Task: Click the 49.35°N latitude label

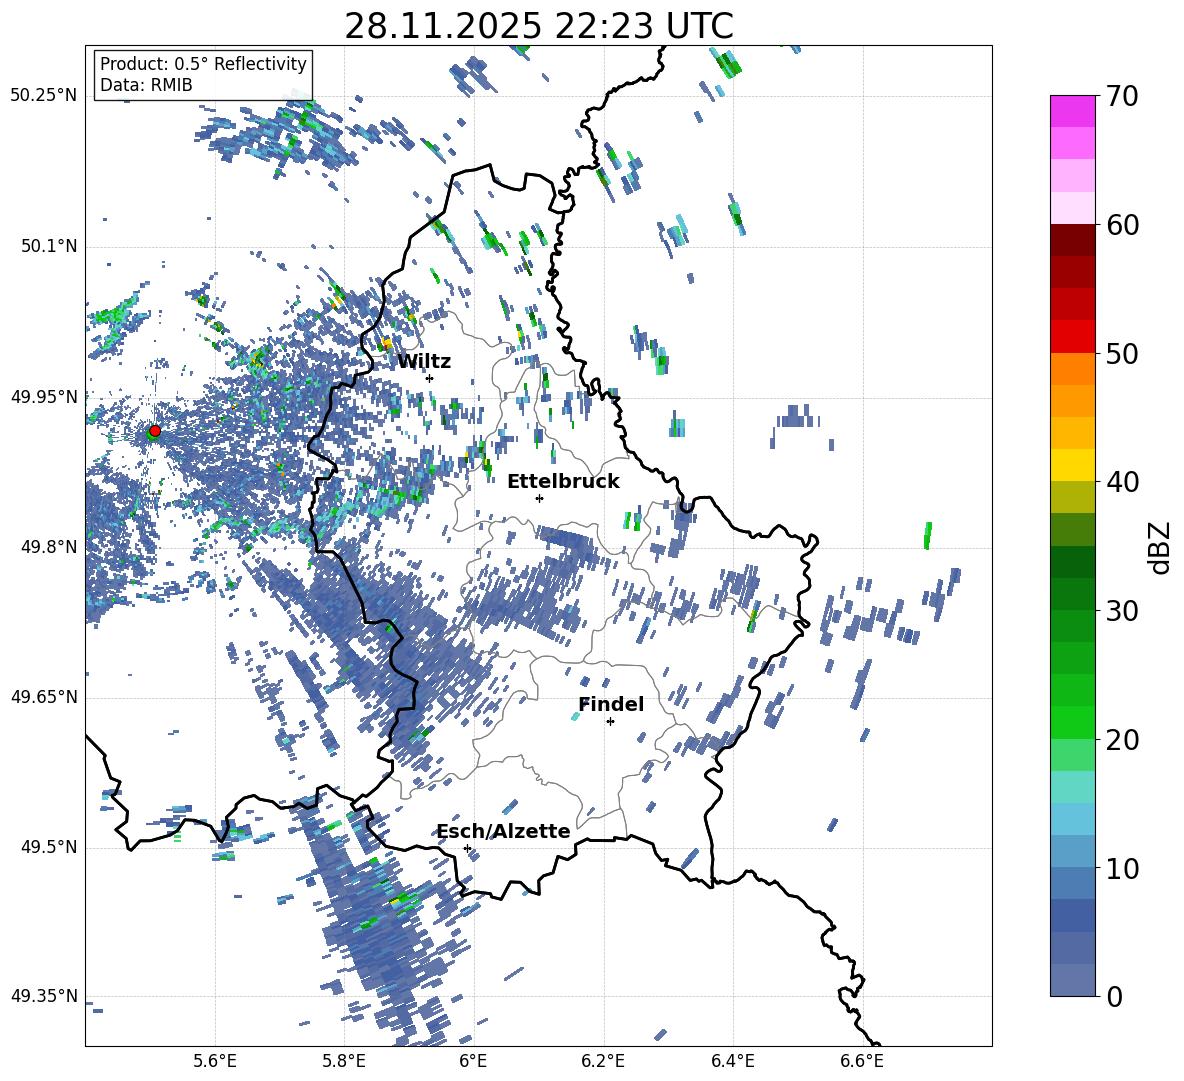Action: [x=44, y=996]
